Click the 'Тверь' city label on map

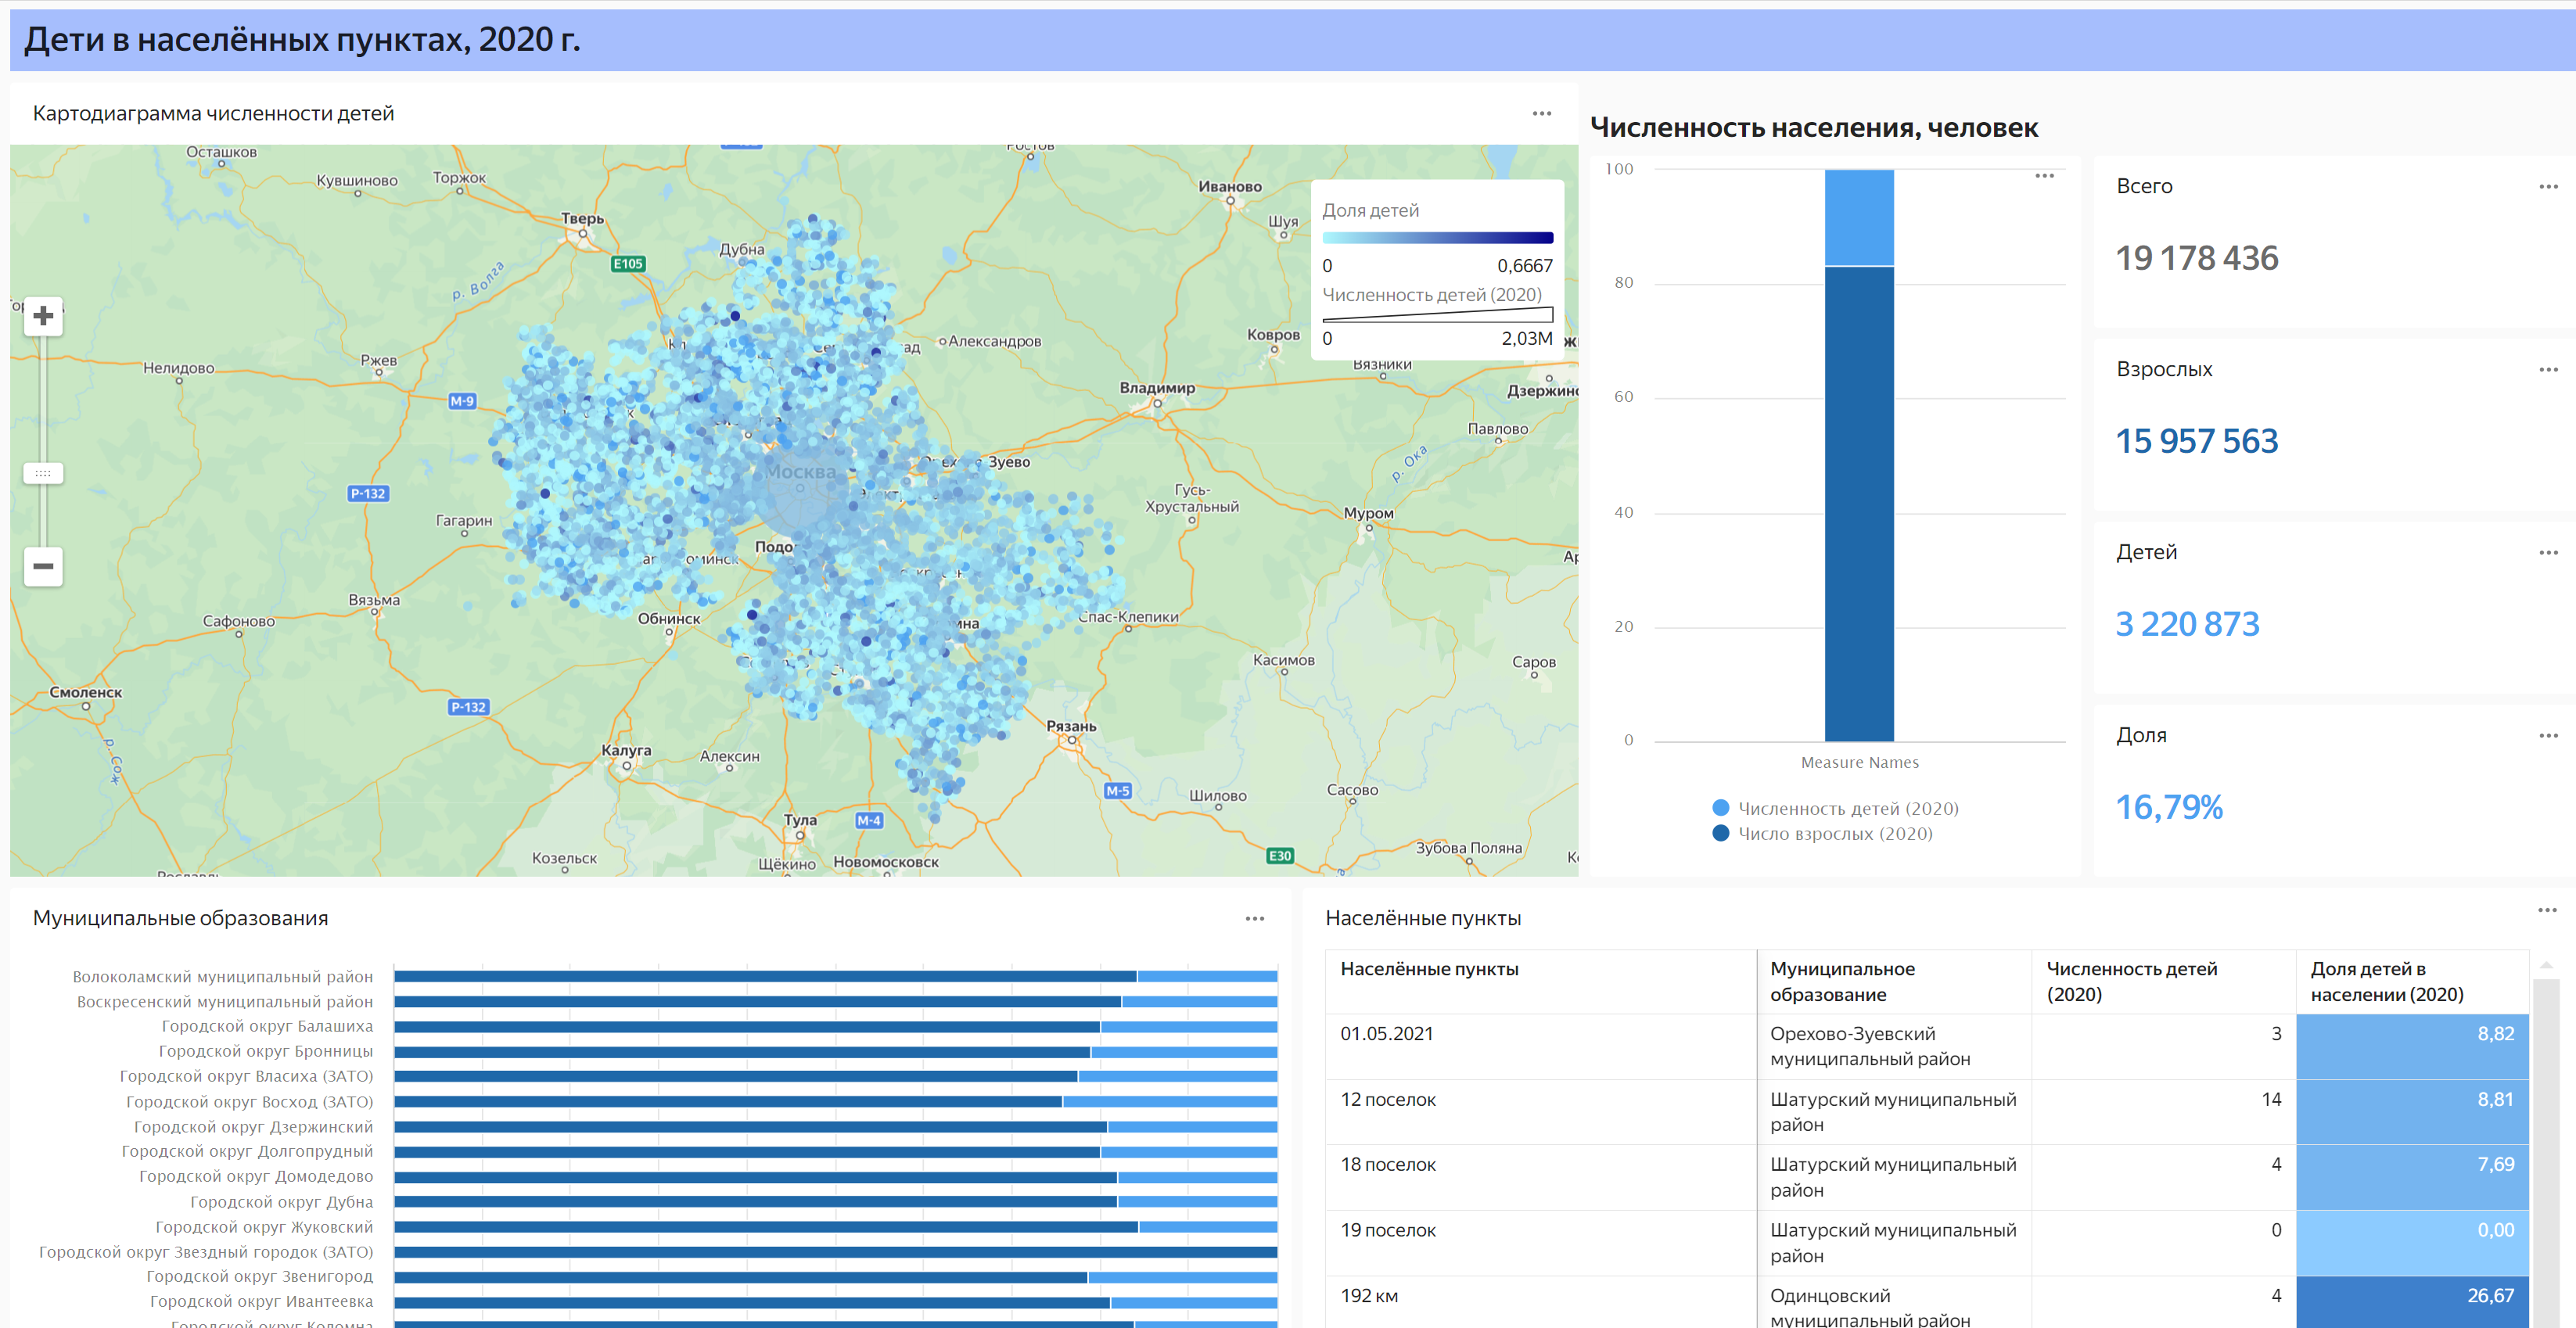tap(582, 218)
